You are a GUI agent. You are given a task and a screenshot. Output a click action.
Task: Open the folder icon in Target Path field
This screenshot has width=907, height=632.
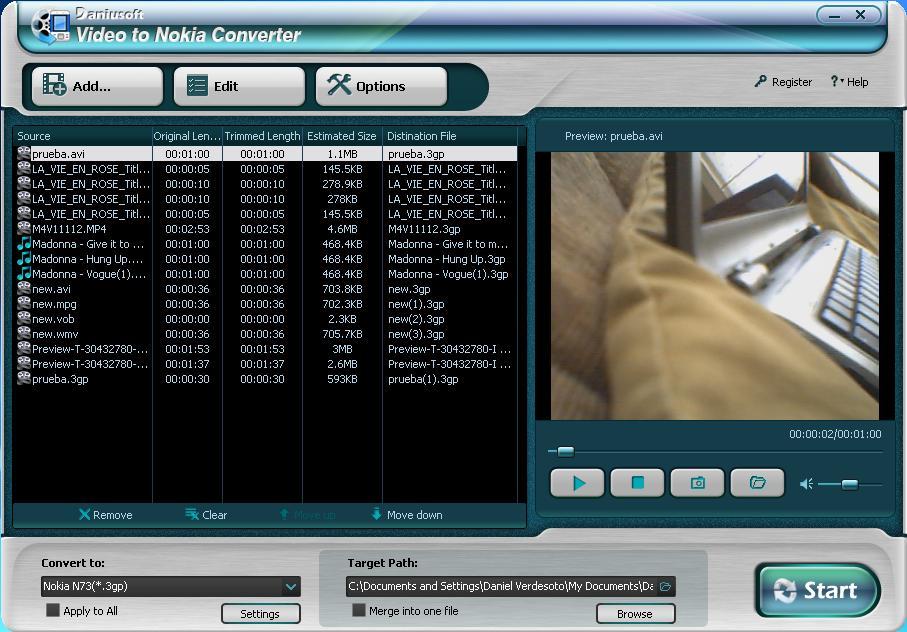tap(665, 586)
